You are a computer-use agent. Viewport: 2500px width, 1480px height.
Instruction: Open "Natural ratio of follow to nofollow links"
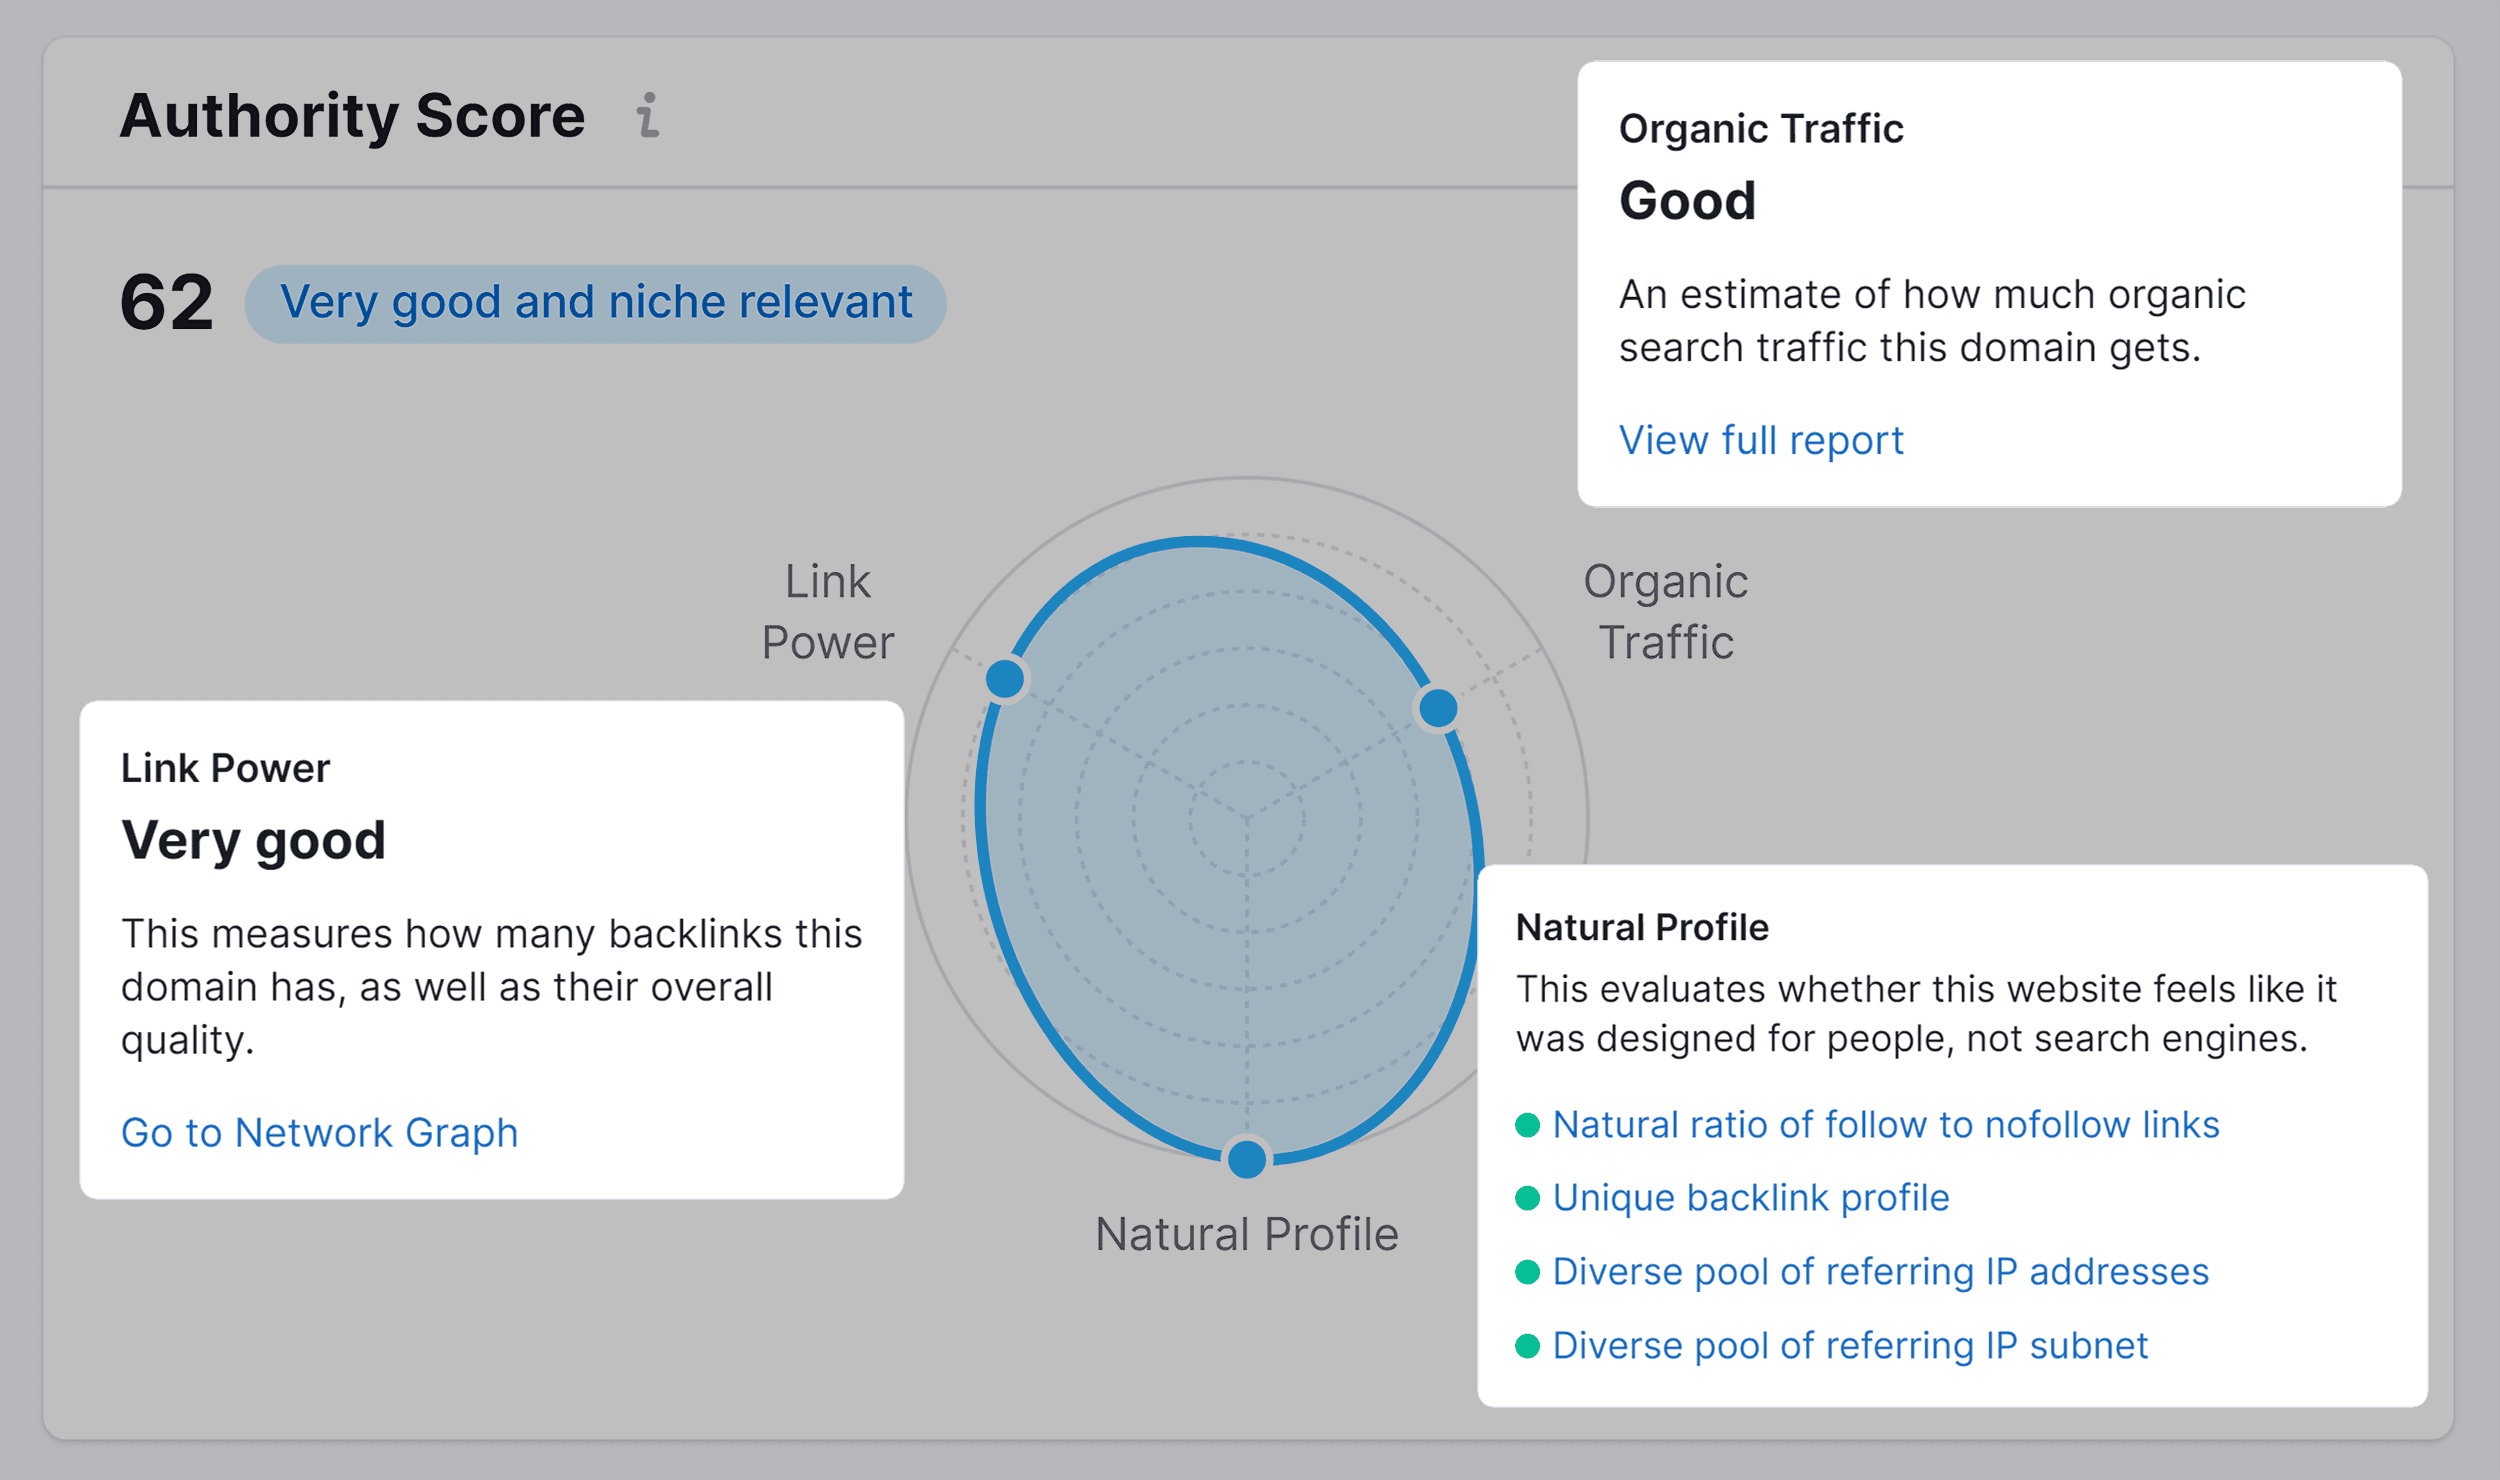[1885, 1124]
